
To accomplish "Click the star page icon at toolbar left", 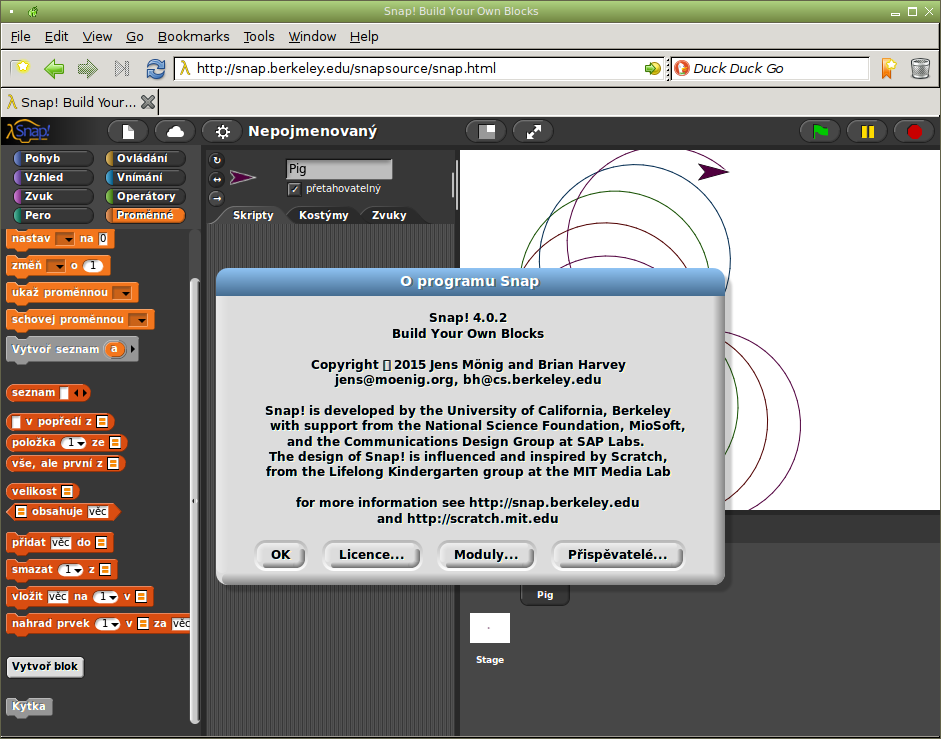I will click(20, 68).
